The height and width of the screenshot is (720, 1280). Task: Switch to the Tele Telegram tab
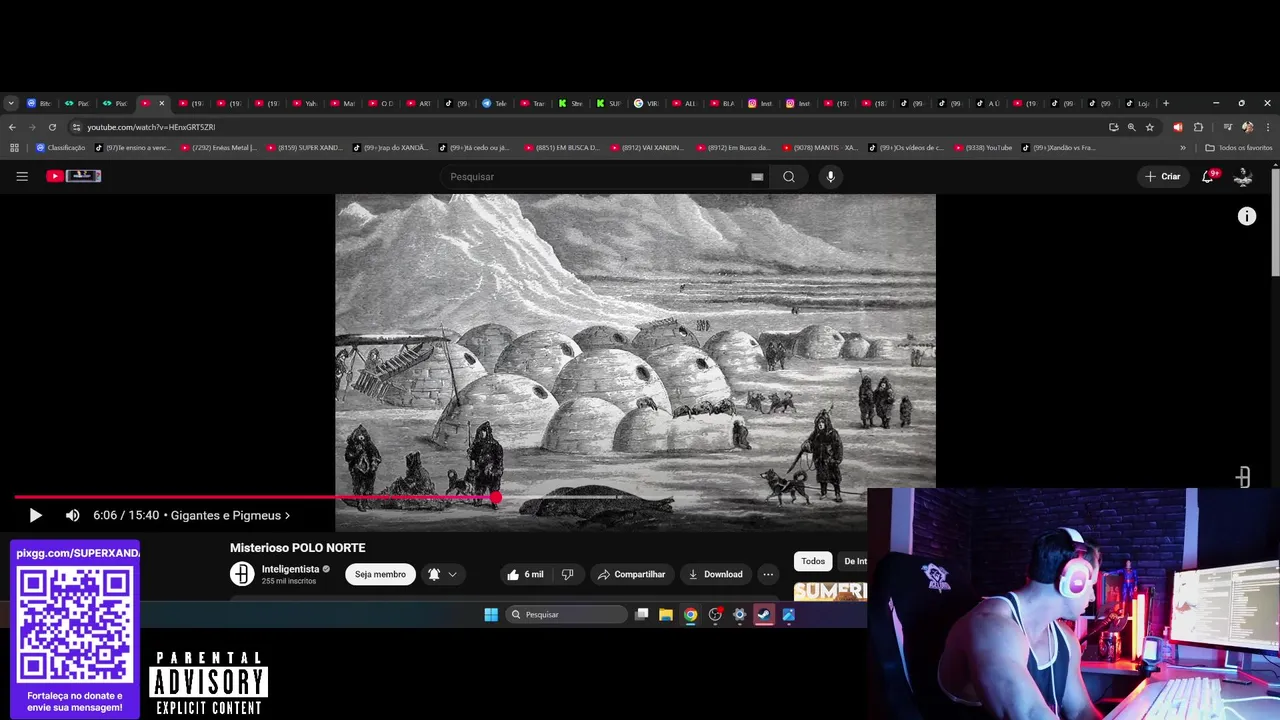[495, 103]
